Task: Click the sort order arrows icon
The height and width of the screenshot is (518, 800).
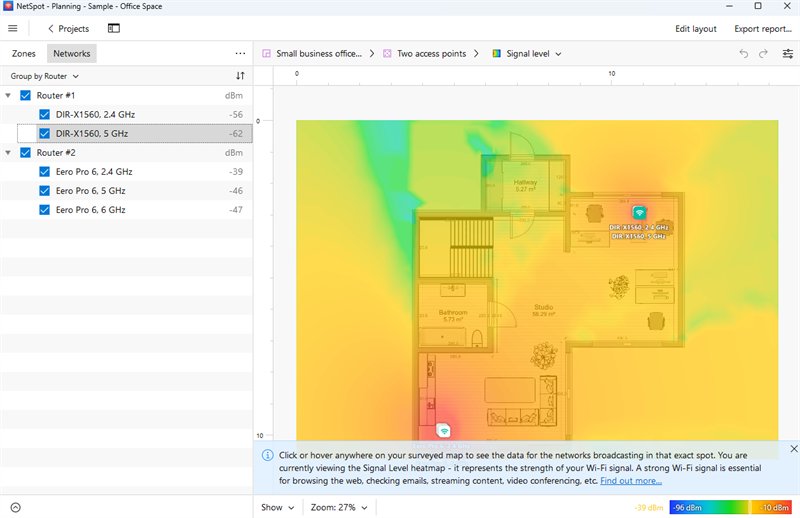Action: 240,76
